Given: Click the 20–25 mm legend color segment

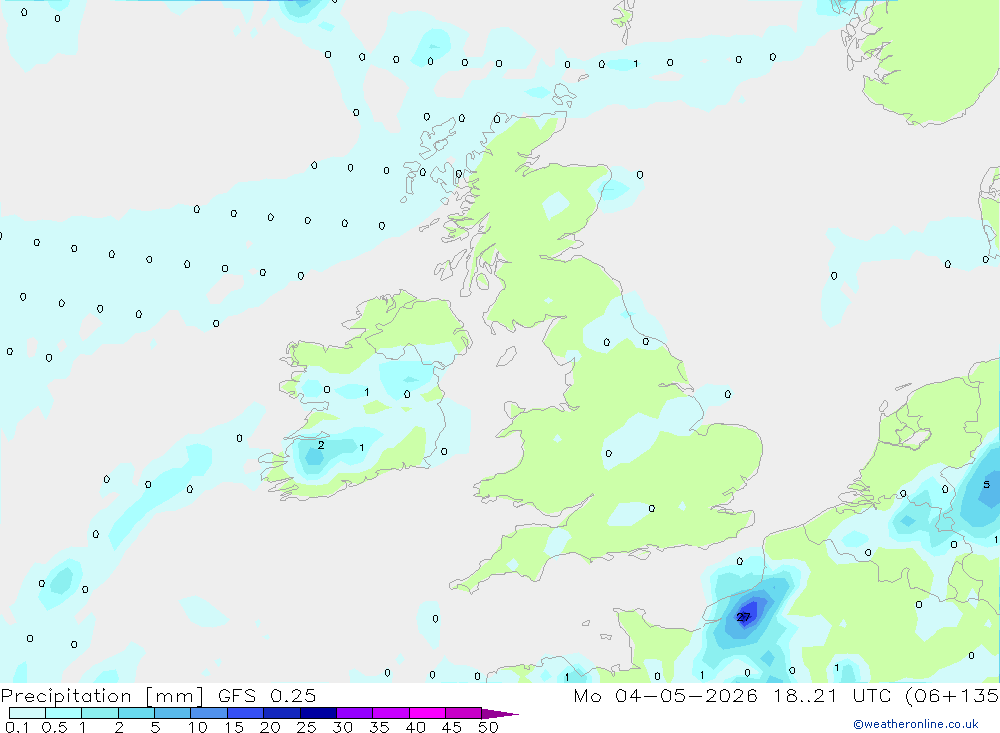Looking at the screenshot, I should click(282, 713).
